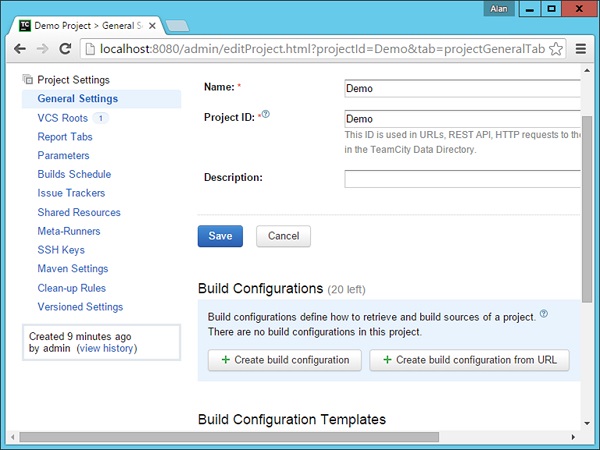The image size is (600, 450).
Task: Open help icon beside build configurations text
Action: (544, 313)
